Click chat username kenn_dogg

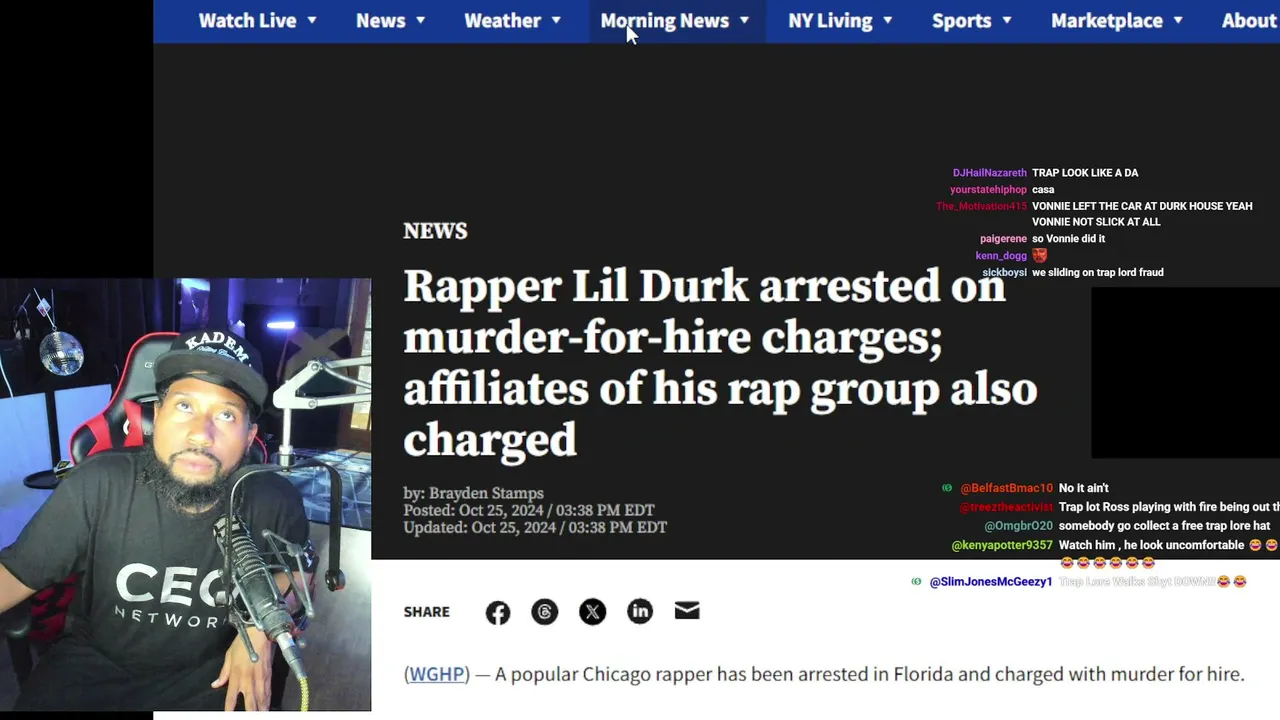(1001, 256)
